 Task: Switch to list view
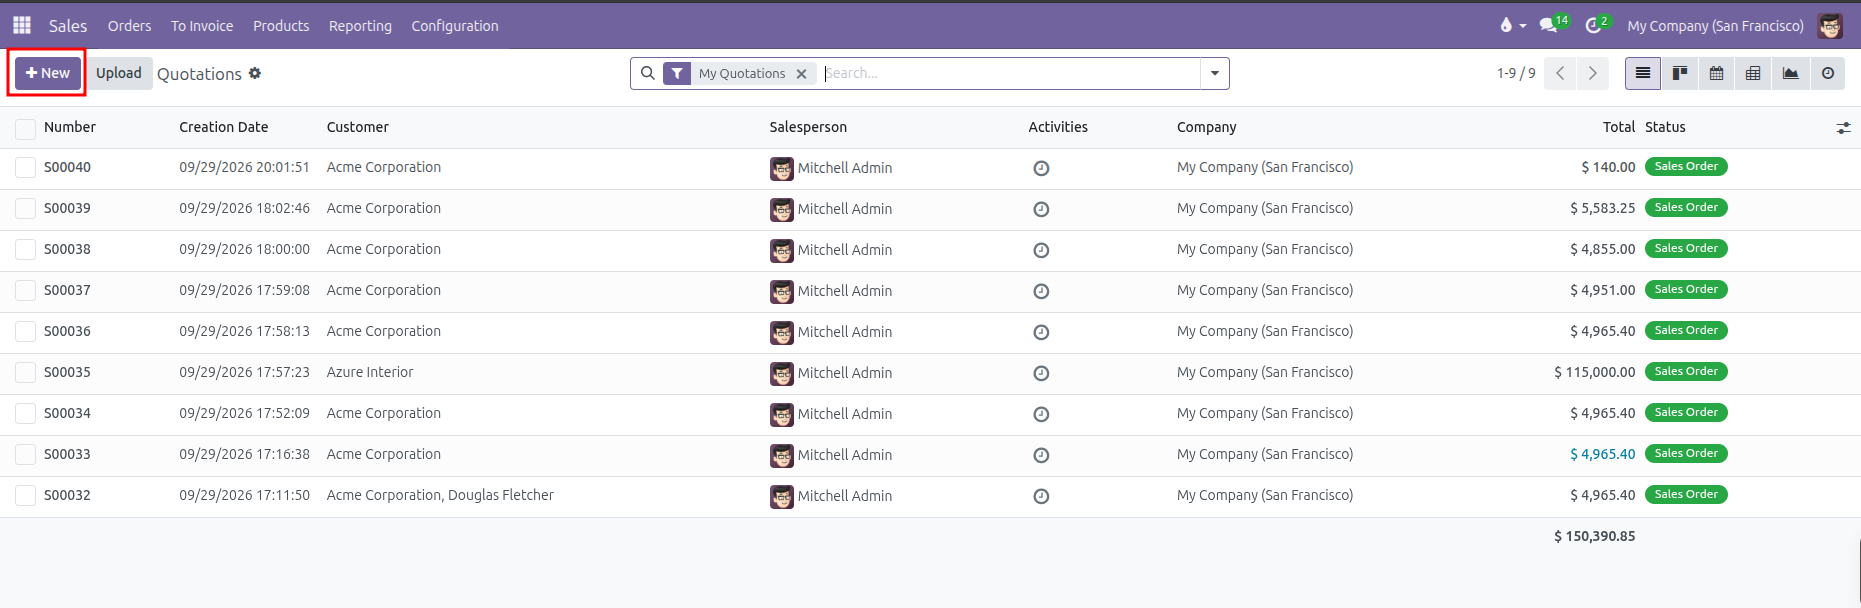(1643, 73)
